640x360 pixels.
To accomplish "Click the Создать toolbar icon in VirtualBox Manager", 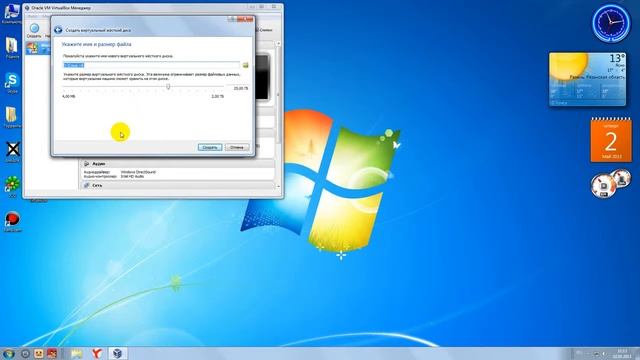I will click(x=34, y=31).
